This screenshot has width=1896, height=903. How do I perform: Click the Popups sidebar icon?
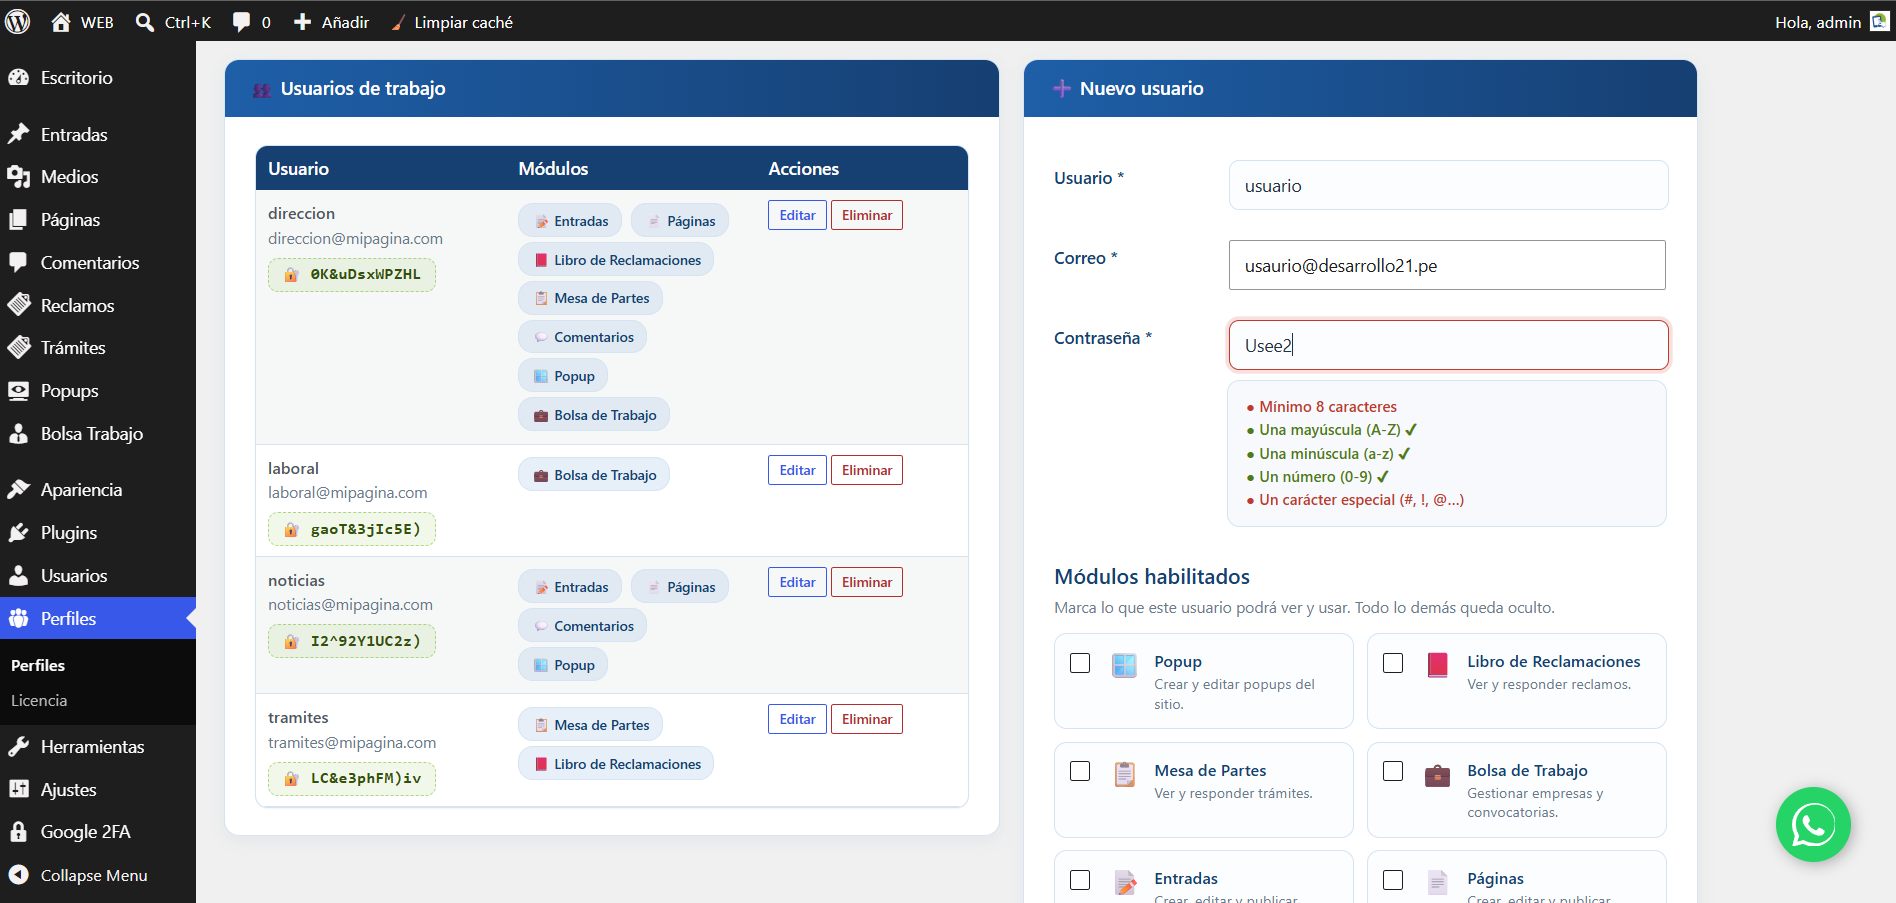click(x=19, y=391)
